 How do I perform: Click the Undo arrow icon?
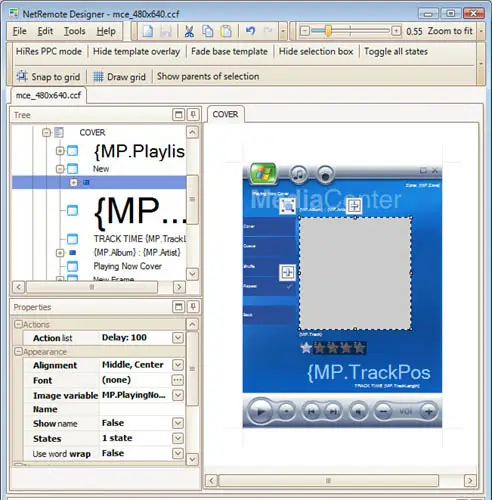250,31
